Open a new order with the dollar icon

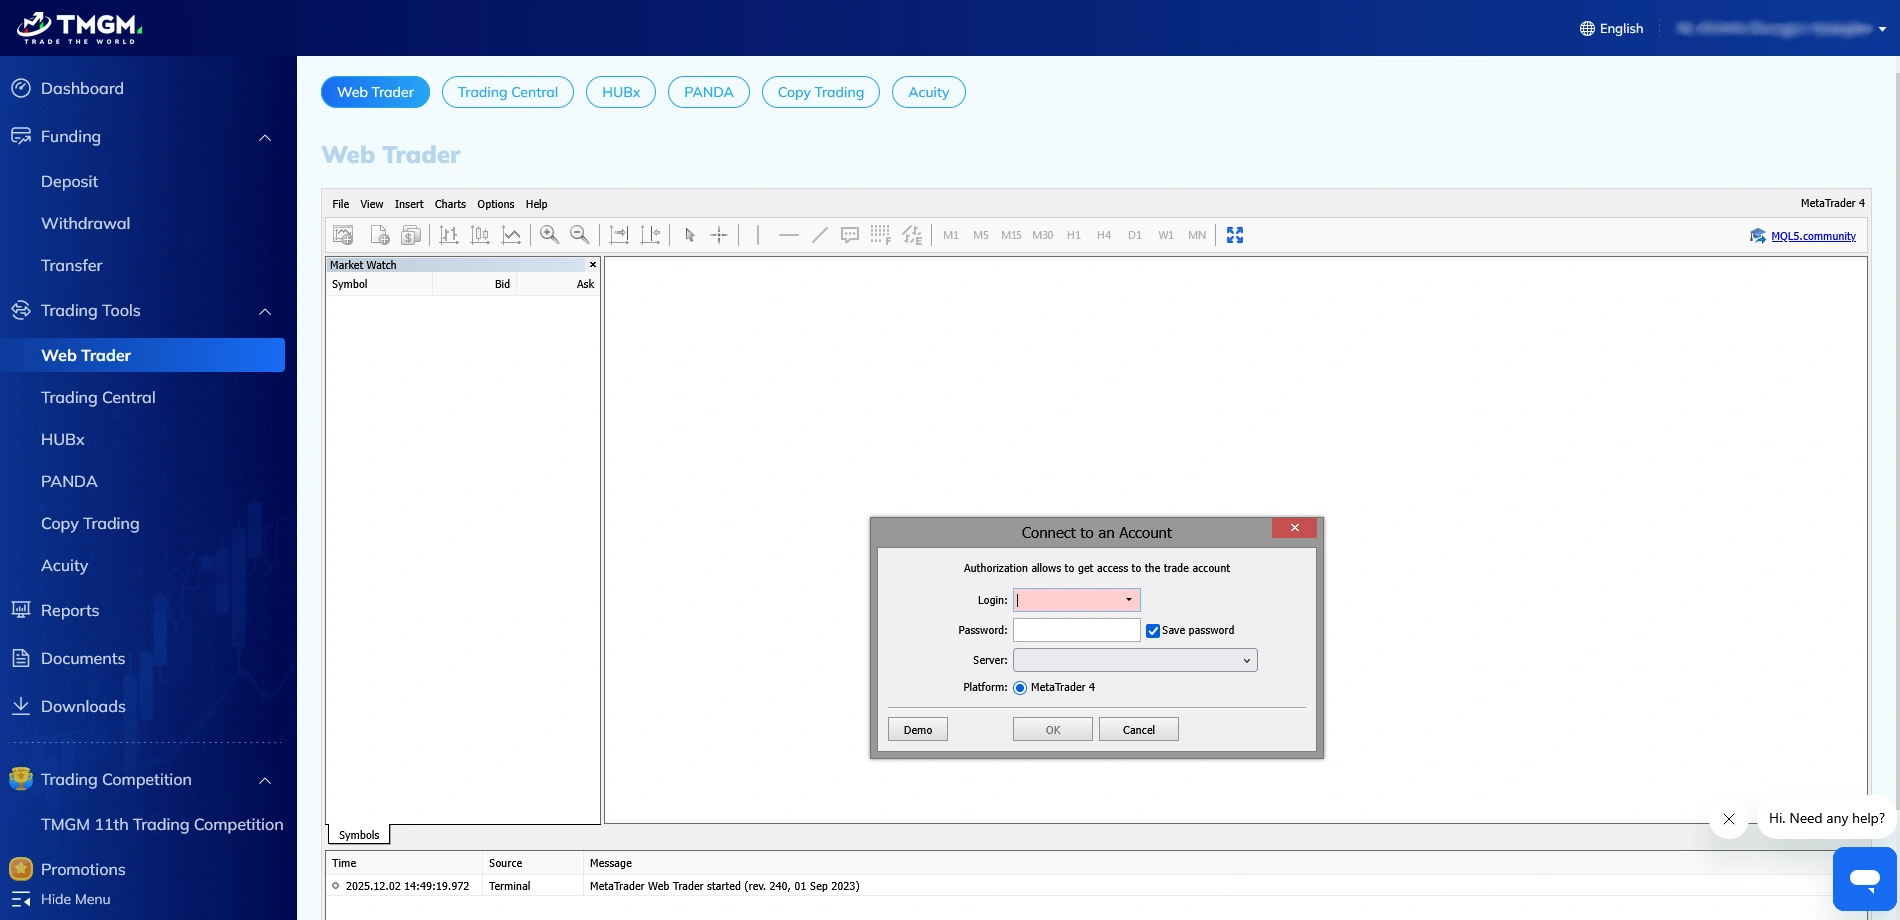coord(410,235)
